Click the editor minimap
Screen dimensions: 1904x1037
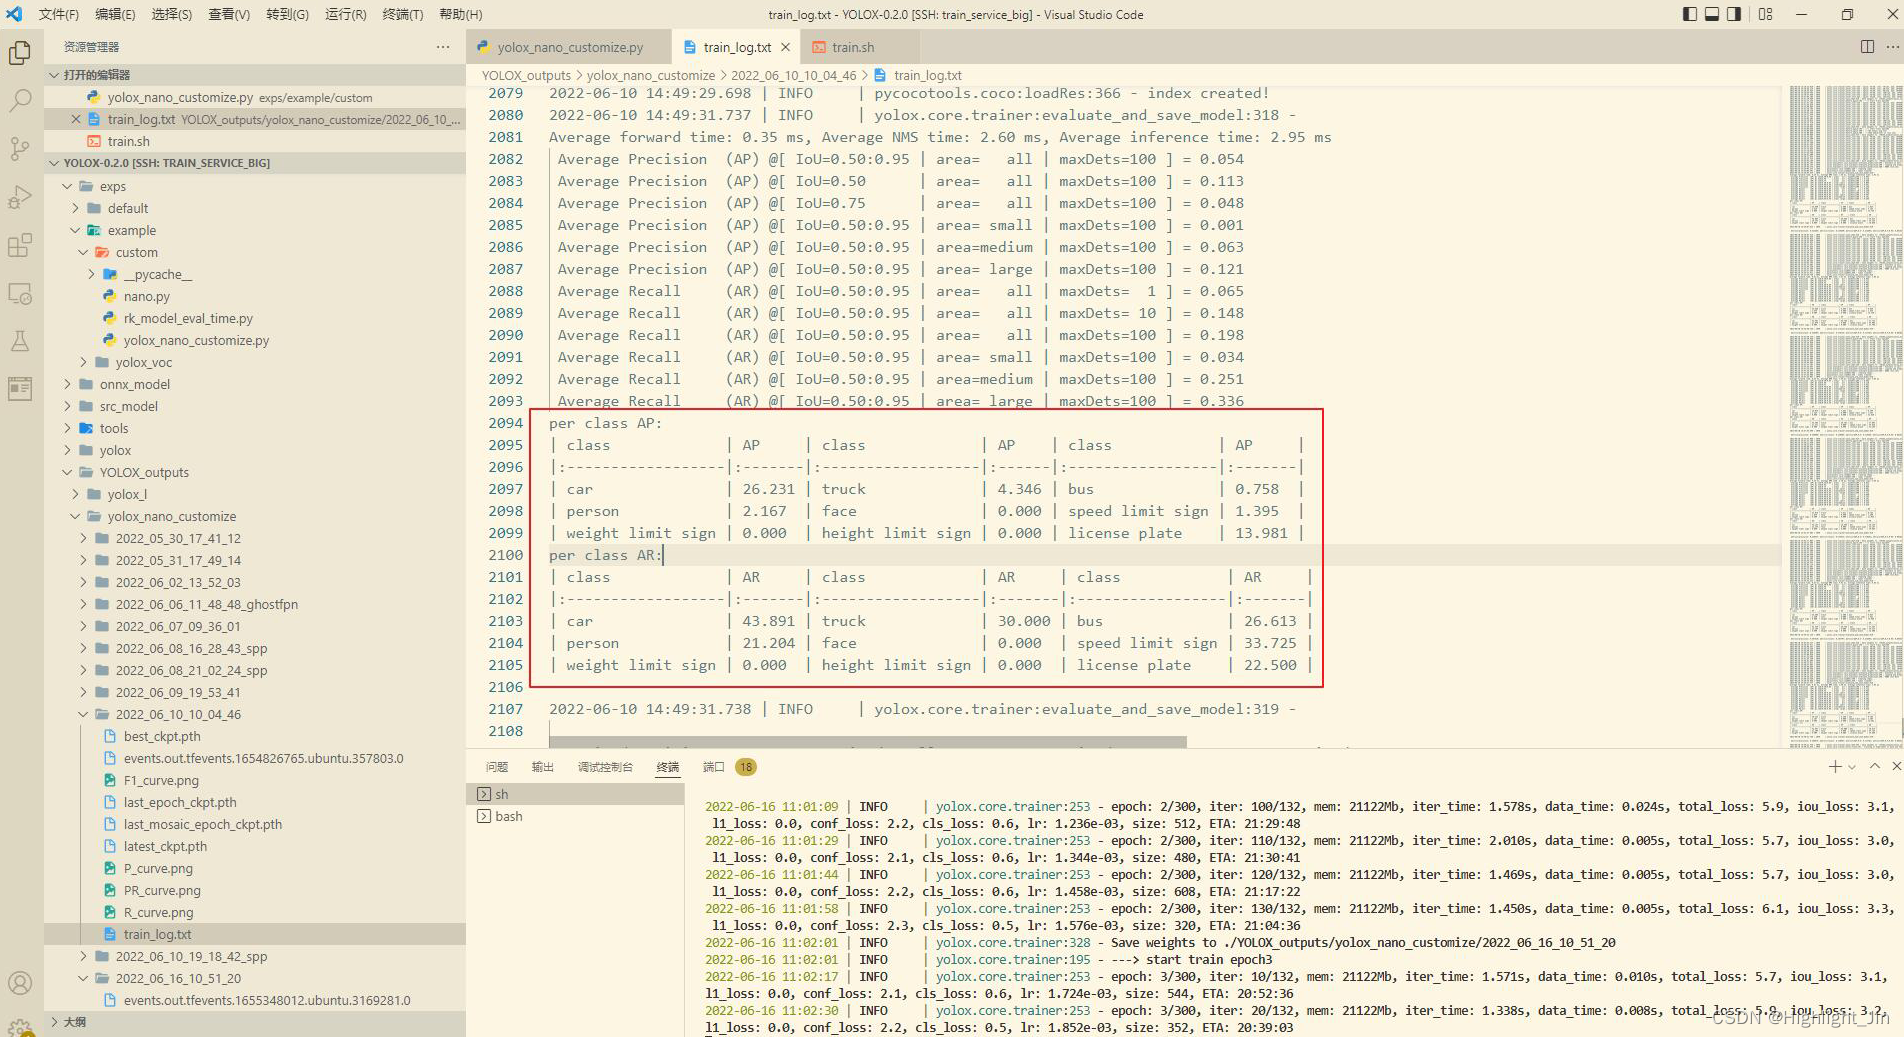click(1844, 415)
